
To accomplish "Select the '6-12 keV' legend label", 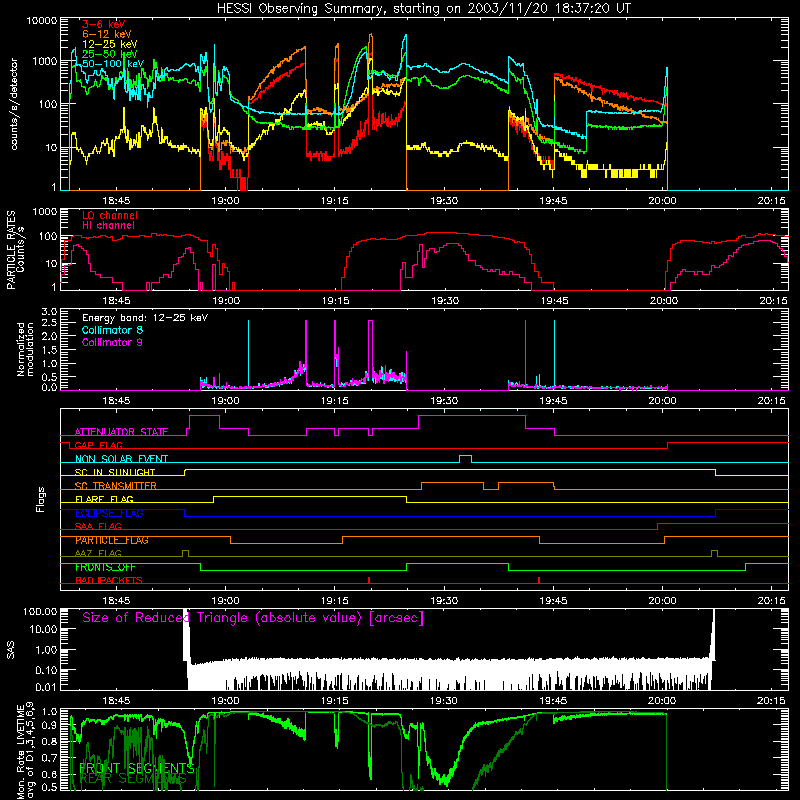I will pos(106,34).
